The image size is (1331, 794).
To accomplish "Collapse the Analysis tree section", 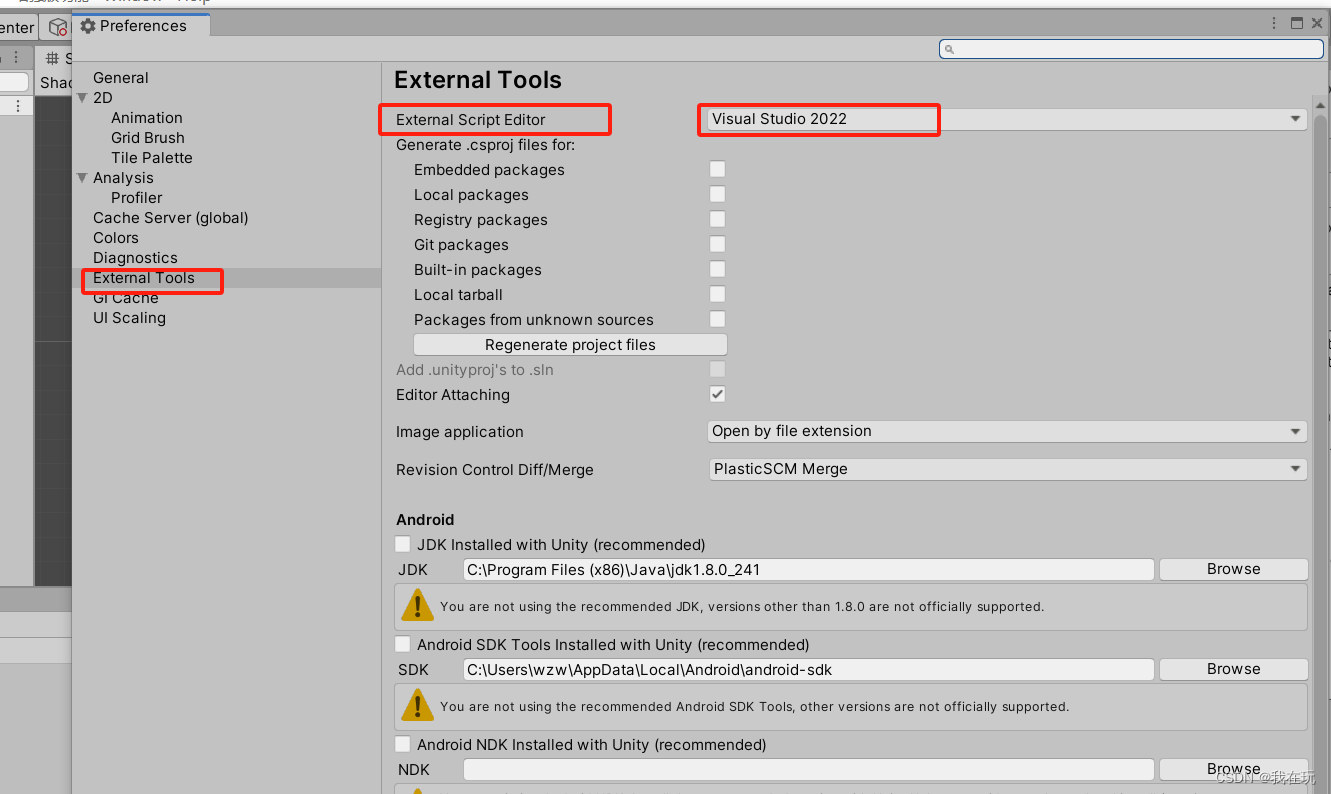I will pos(82,178).
